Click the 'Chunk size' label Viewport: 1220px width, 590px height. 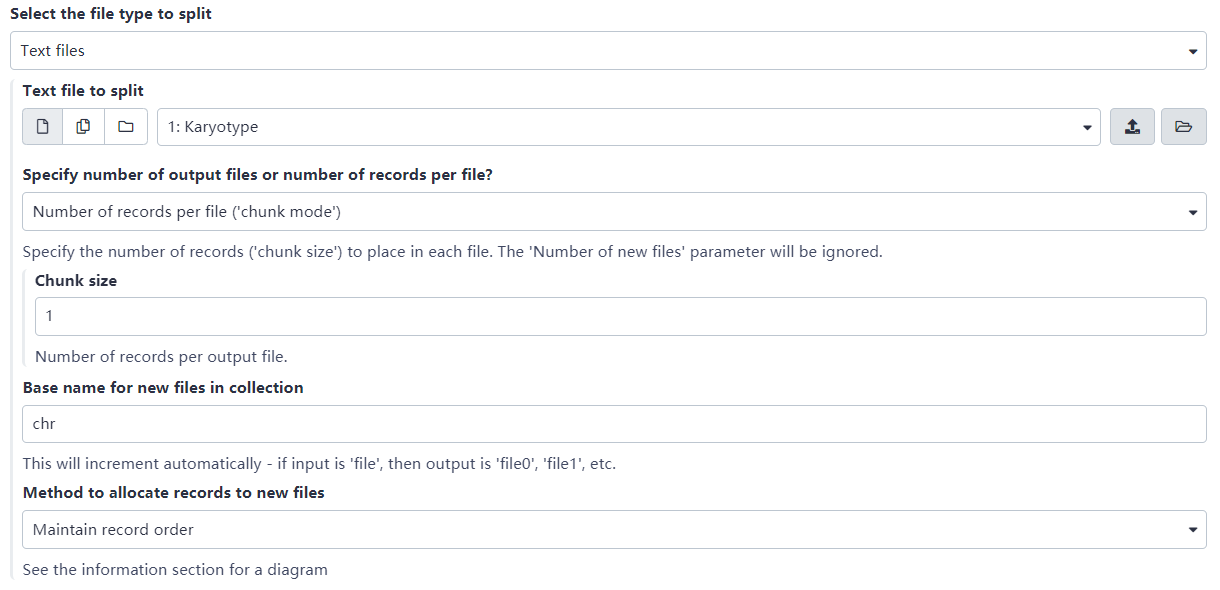pyautogui.click(x=76, y=281)
